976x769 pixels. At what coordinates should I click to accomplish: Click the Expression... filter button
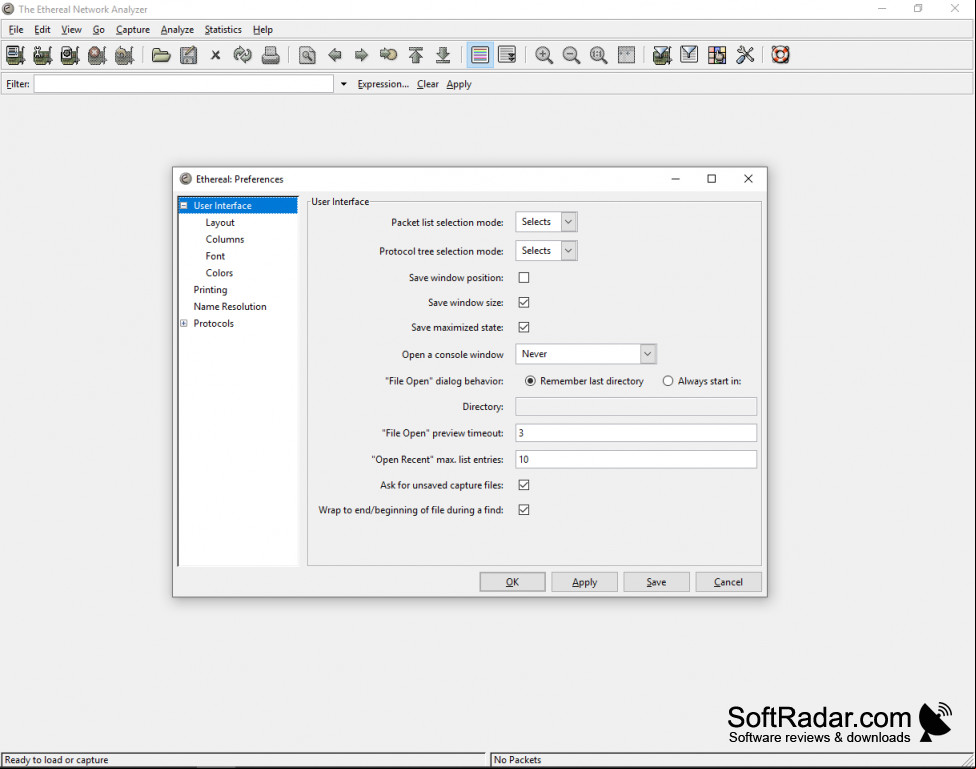pyautogui.click(x=383, y=84)
